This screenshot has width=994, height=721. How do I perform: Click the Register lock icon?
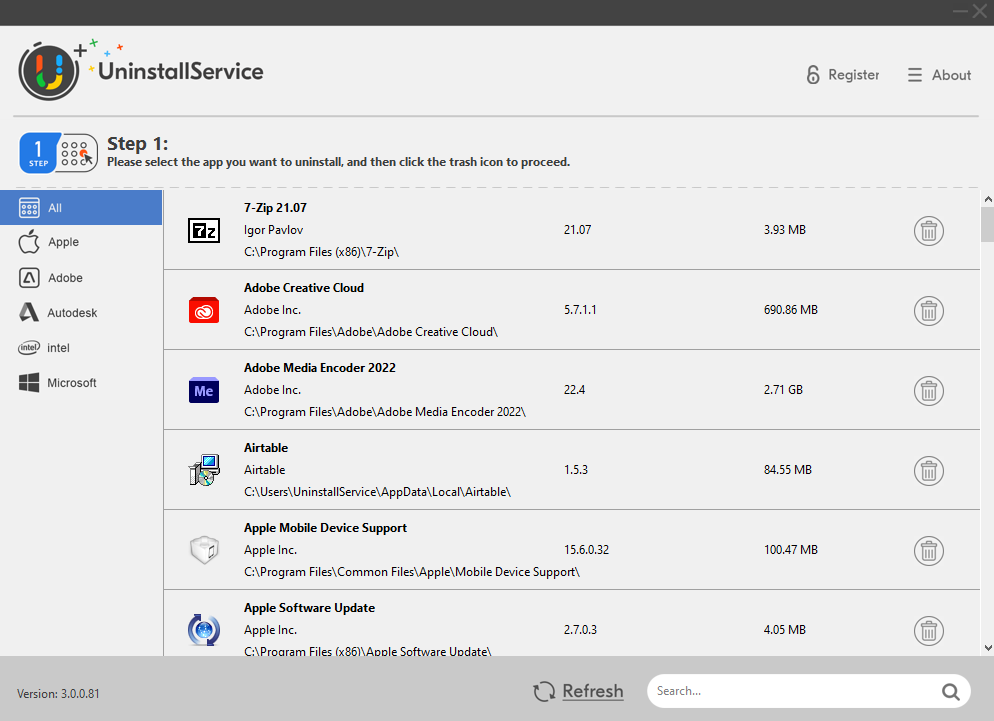813,75
